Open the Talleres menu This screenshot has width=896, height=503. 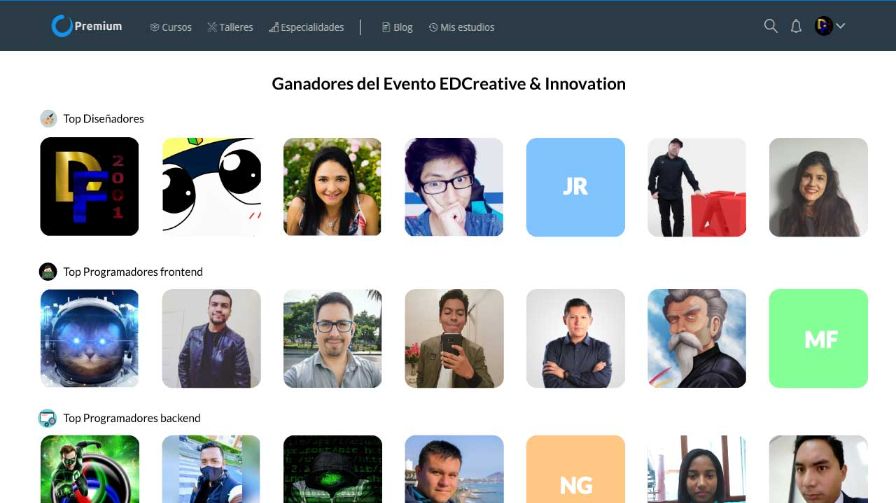[x=230, y=27]
